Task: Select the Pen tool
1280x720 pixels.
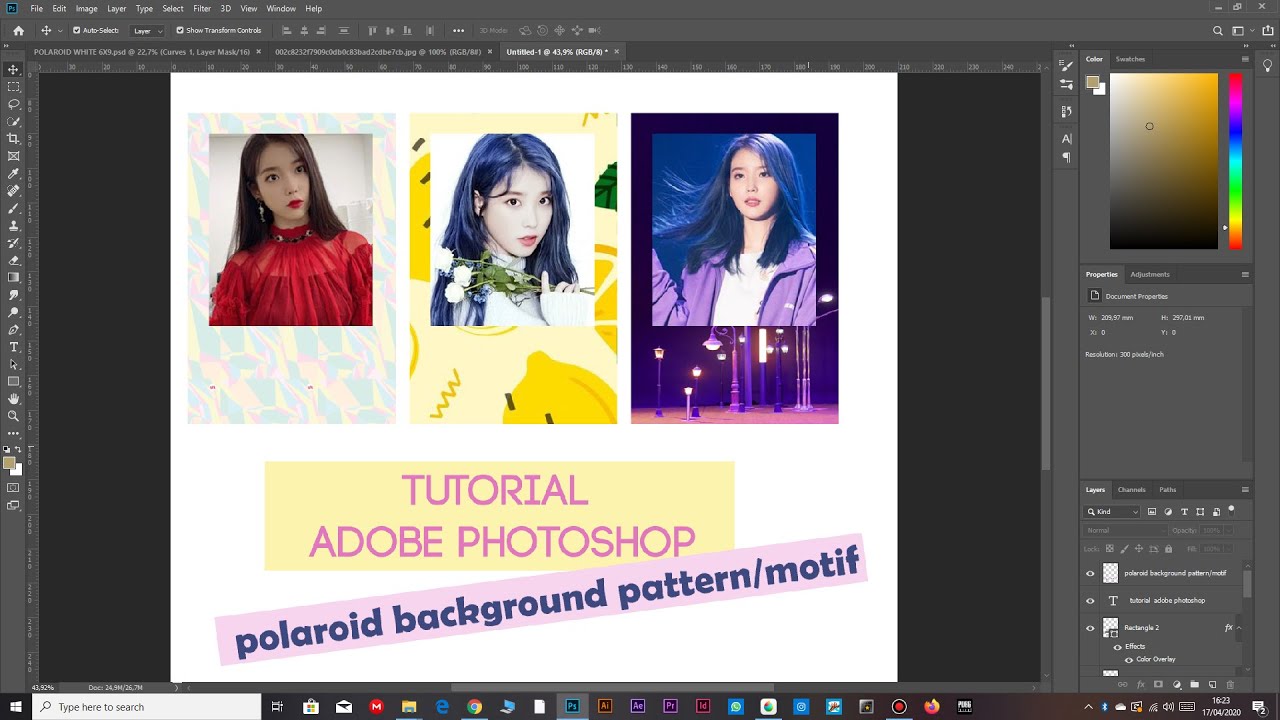Action: [x=13, y=329]
